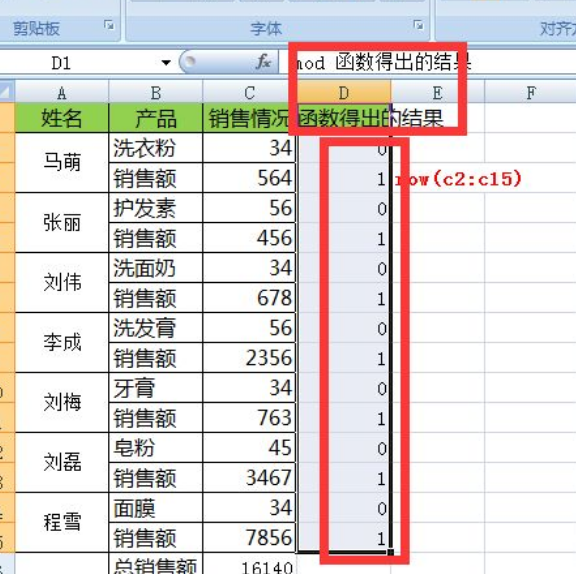Select the 洗发膏 product cell
The height and width of the screenshot is (574, 576).
coord(155,328)
